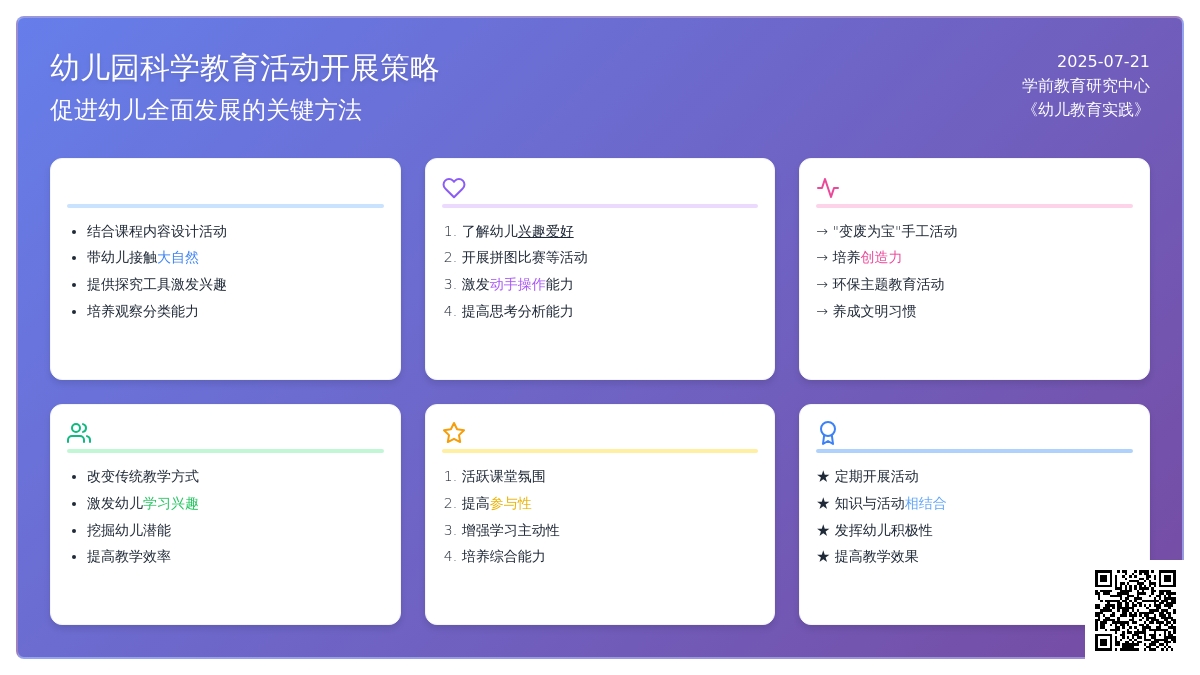The height and width of the screenshot is (675, 1200).
Task: Click the users group icon
Action: (79, 433)
